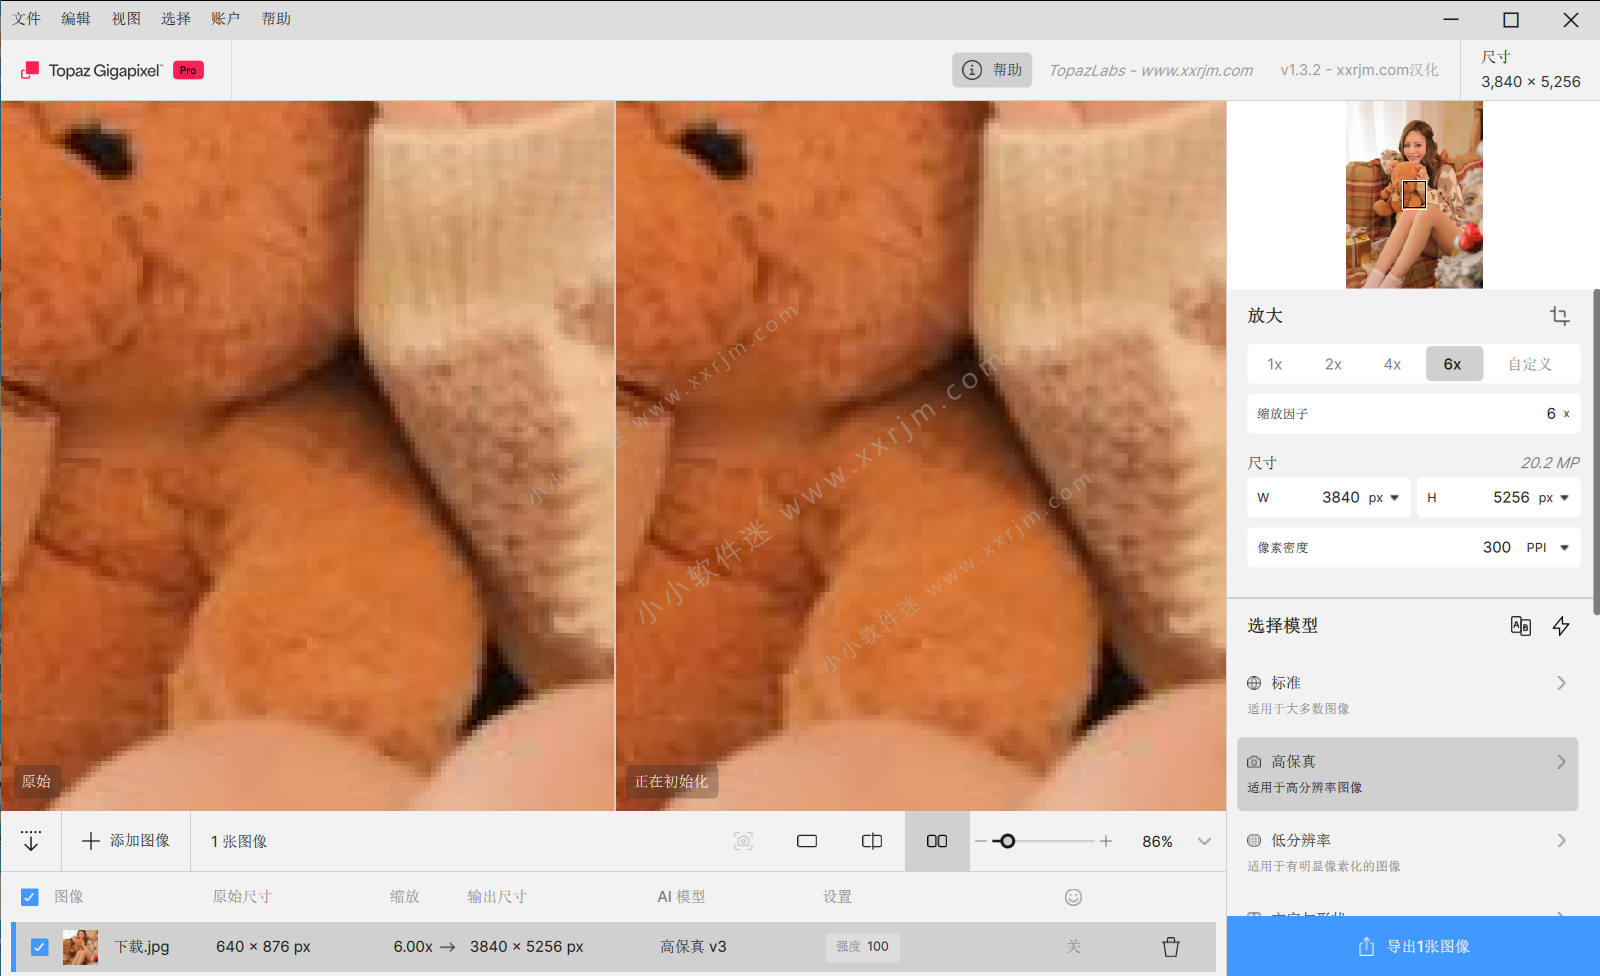
Task: Click the 高保真 v3 model cell
Action: [693, 947]
